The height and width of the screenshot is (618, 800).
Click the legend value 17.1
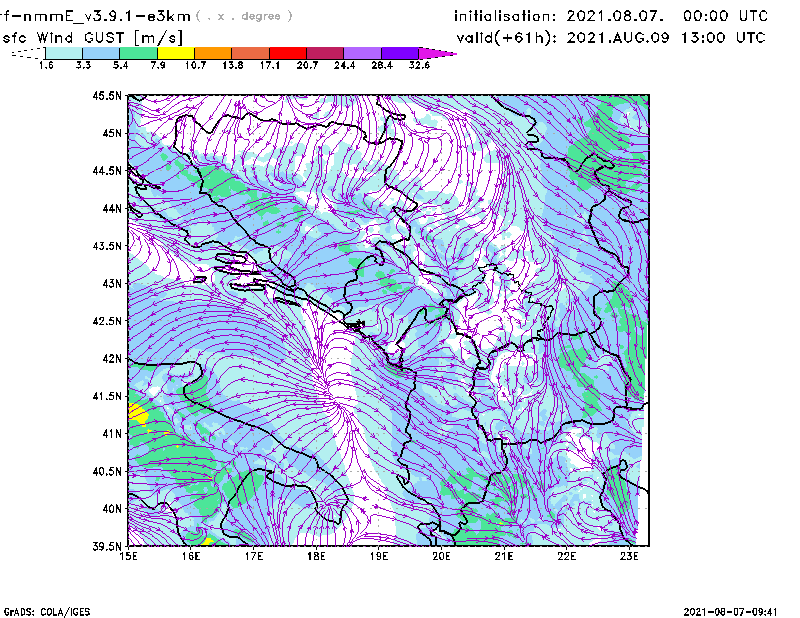[270, 65]
